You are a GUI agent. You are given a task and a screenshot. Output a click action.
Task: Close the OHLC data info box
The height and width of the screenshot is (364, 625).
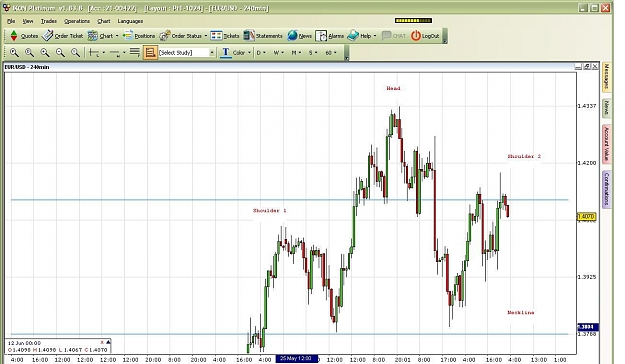tap(102, 342)
